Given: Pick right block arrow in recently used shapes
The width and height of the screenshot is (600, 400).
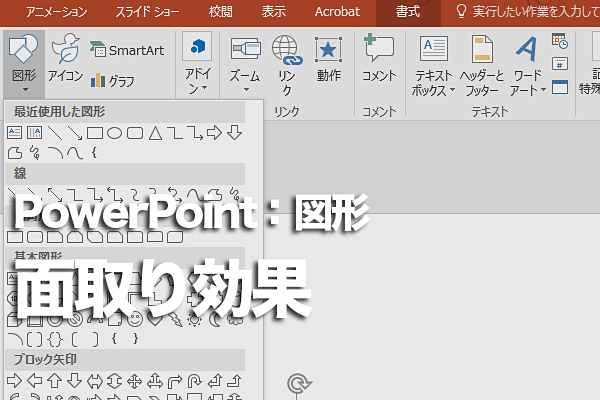Looking at the screenshot, I should [214, 133].
